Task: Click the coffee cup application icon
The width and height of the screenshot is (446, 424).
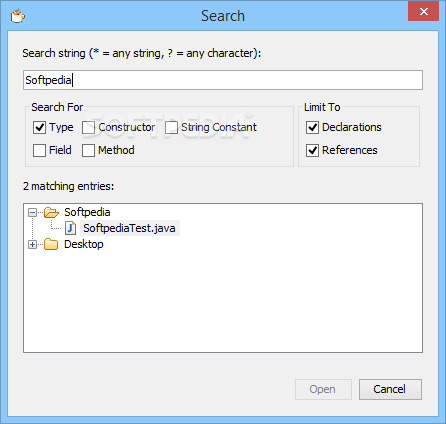Action: pyautogui.click(x=17, y=16)
